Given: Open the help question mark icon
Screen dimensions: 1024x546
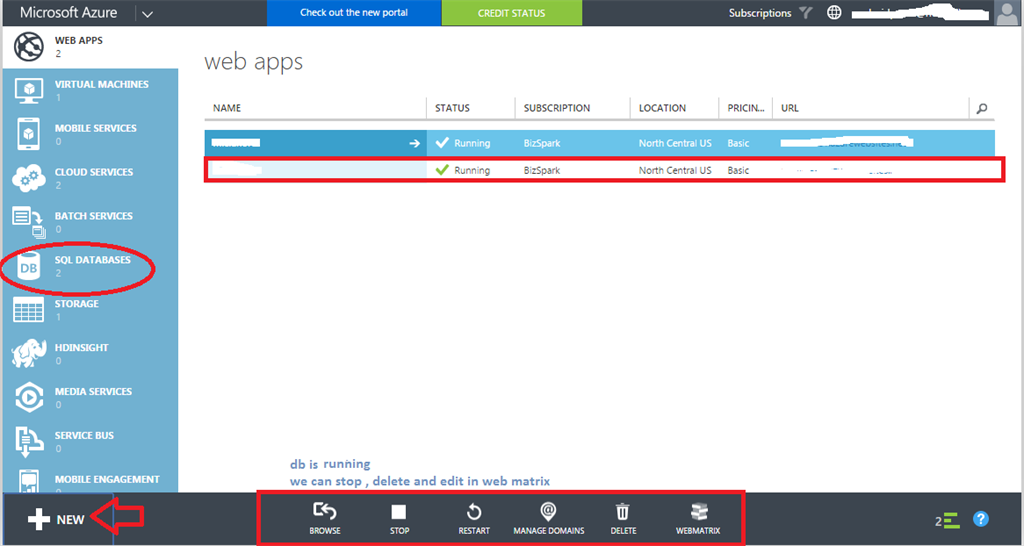Looking at the screenshot, I should pos(980,519).
